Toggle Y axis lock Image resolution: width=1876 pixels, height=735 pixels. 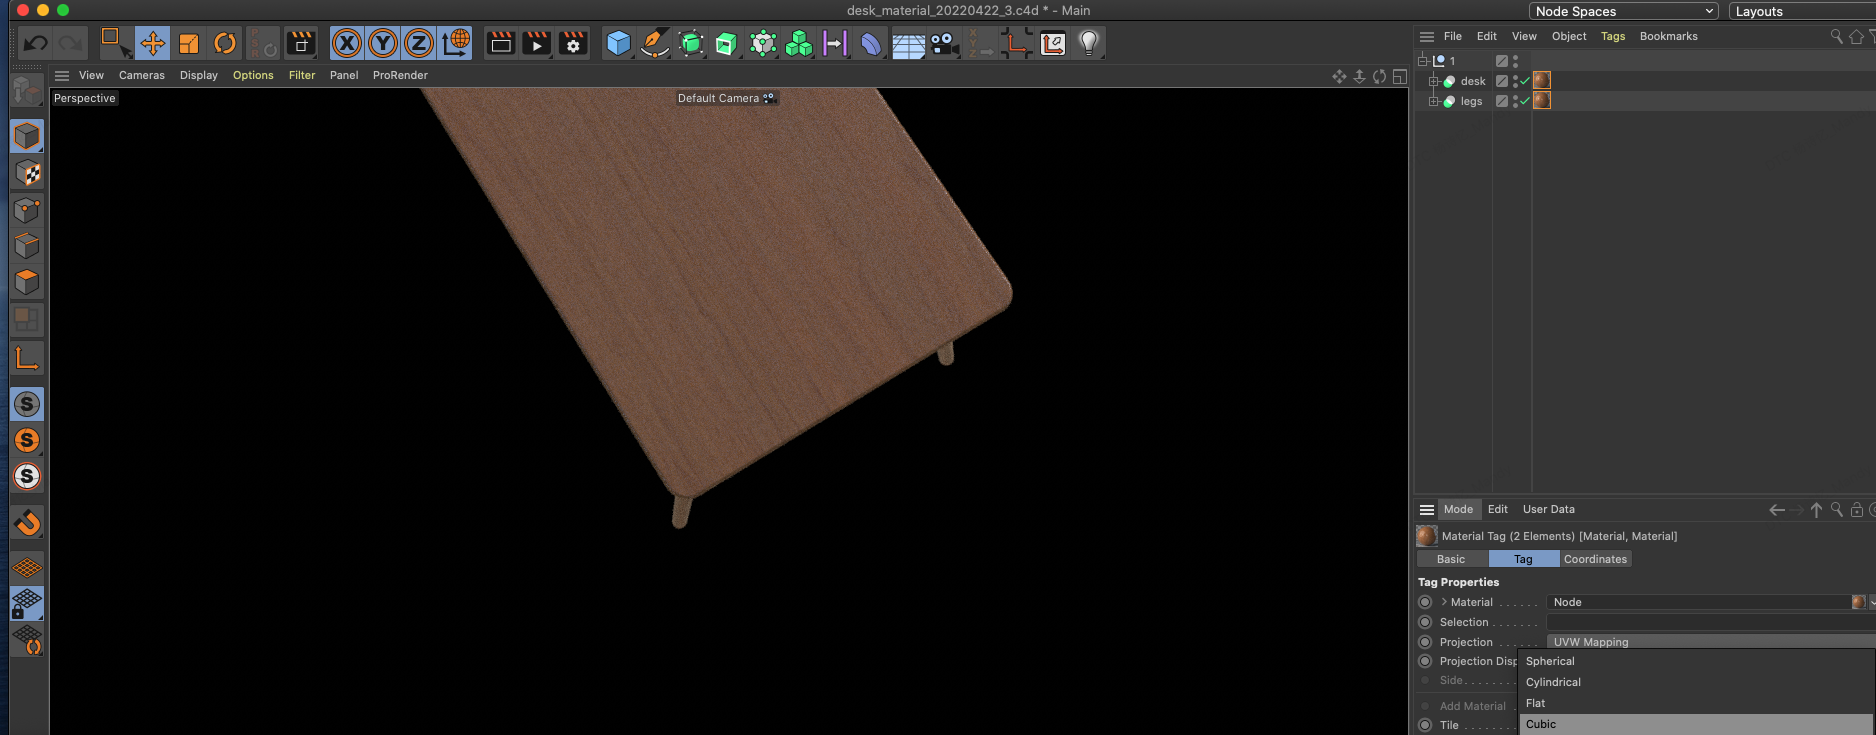coord(383,43)
